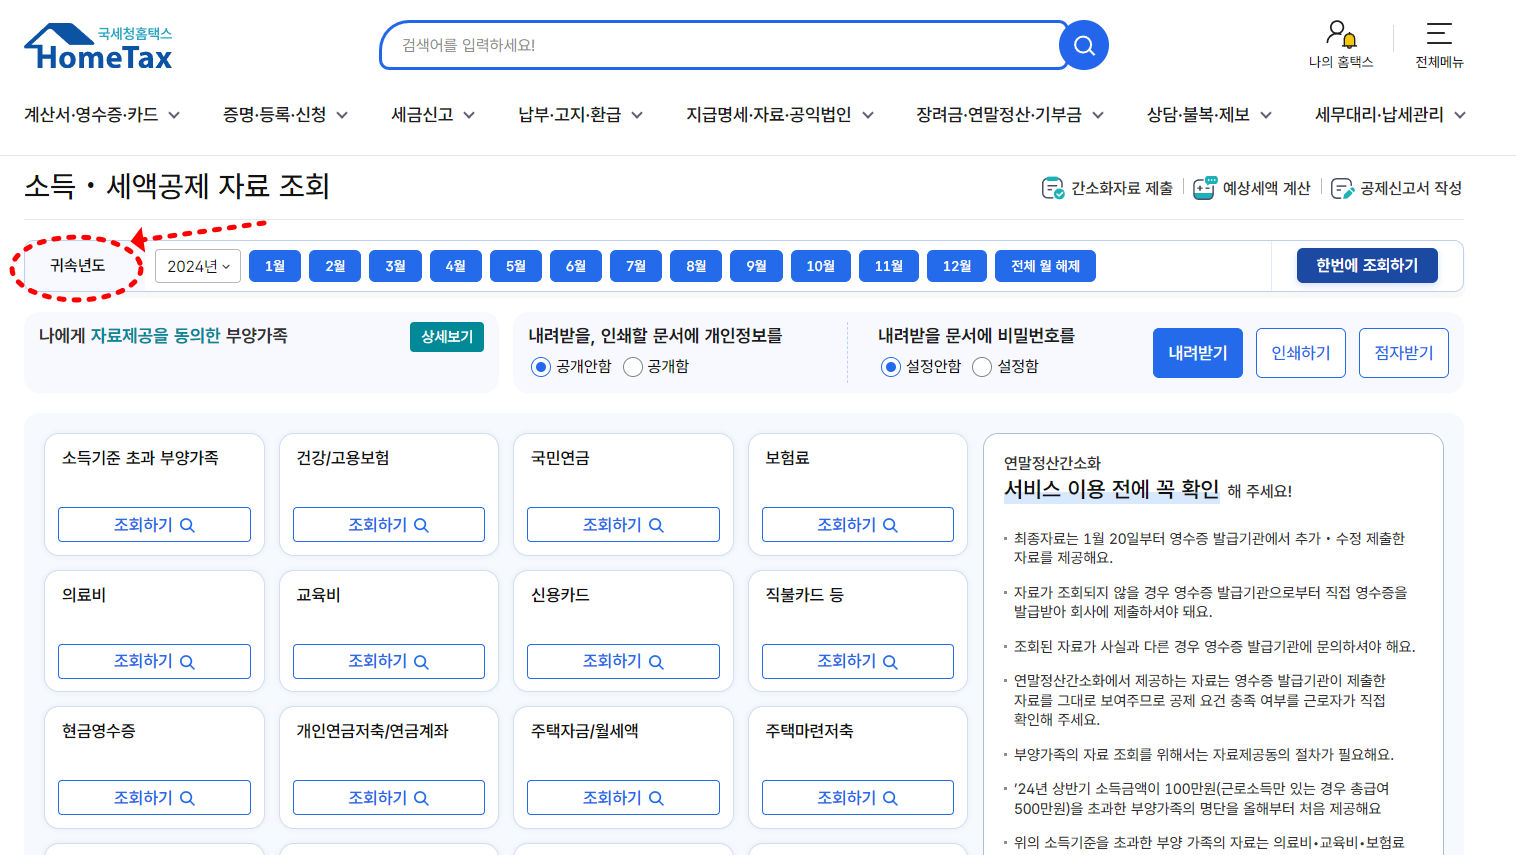Viewport: 1516px width, 855px height.
Task: Open 나의 홈택스 user icon
Action: (x=1341, y=45)
